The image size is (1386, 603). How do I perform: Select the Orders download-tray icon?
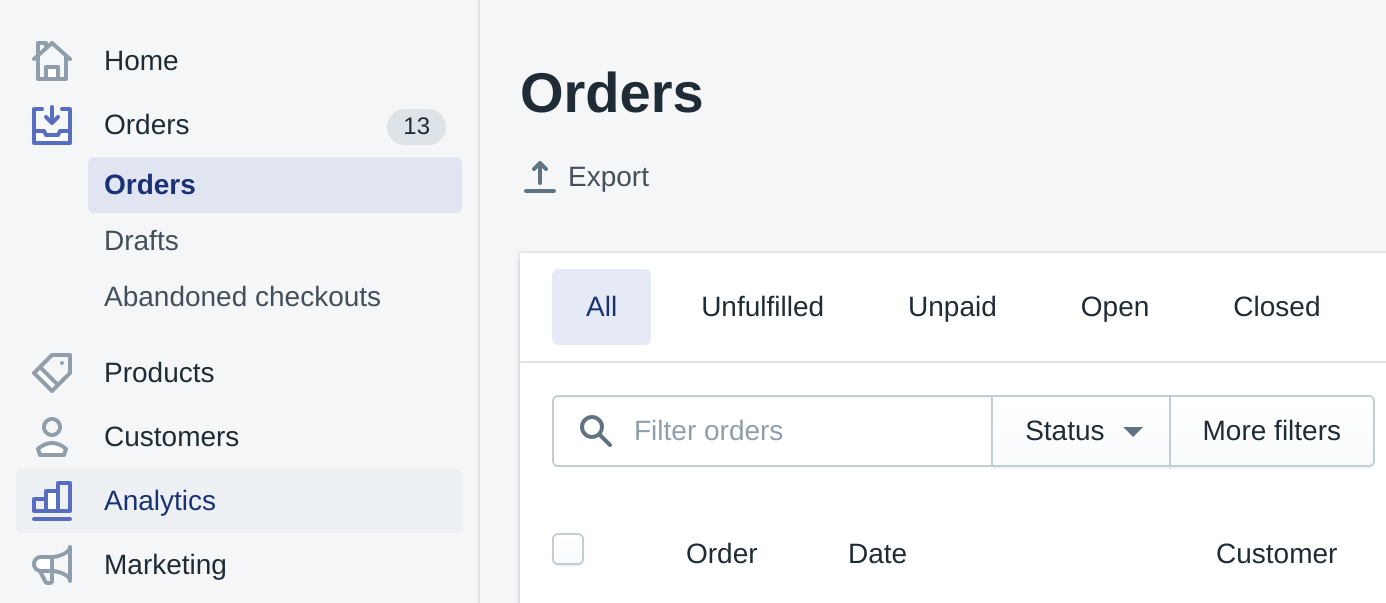click(x=52, y=124)
